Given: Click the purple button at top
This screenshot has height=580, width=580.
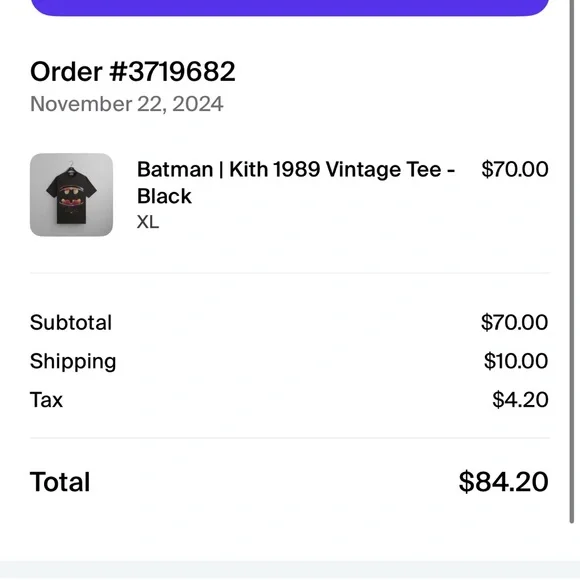Looking at the screenshot, I should click(290, 7).
